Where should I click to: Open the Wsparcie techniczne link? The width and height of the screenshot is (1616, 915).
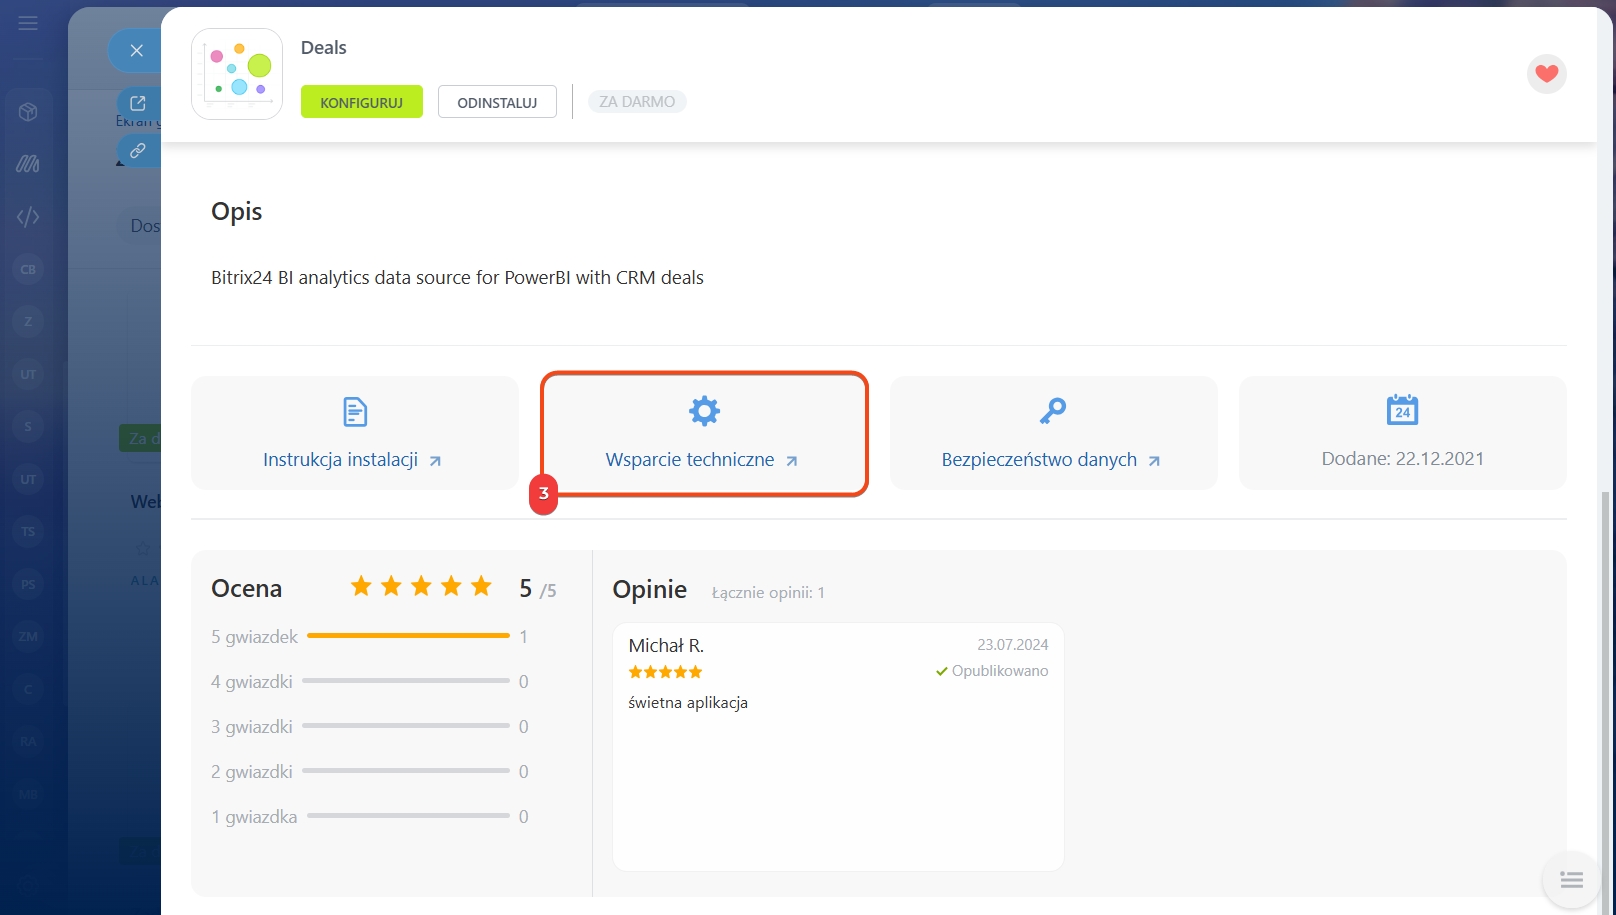tap(702, 460)
